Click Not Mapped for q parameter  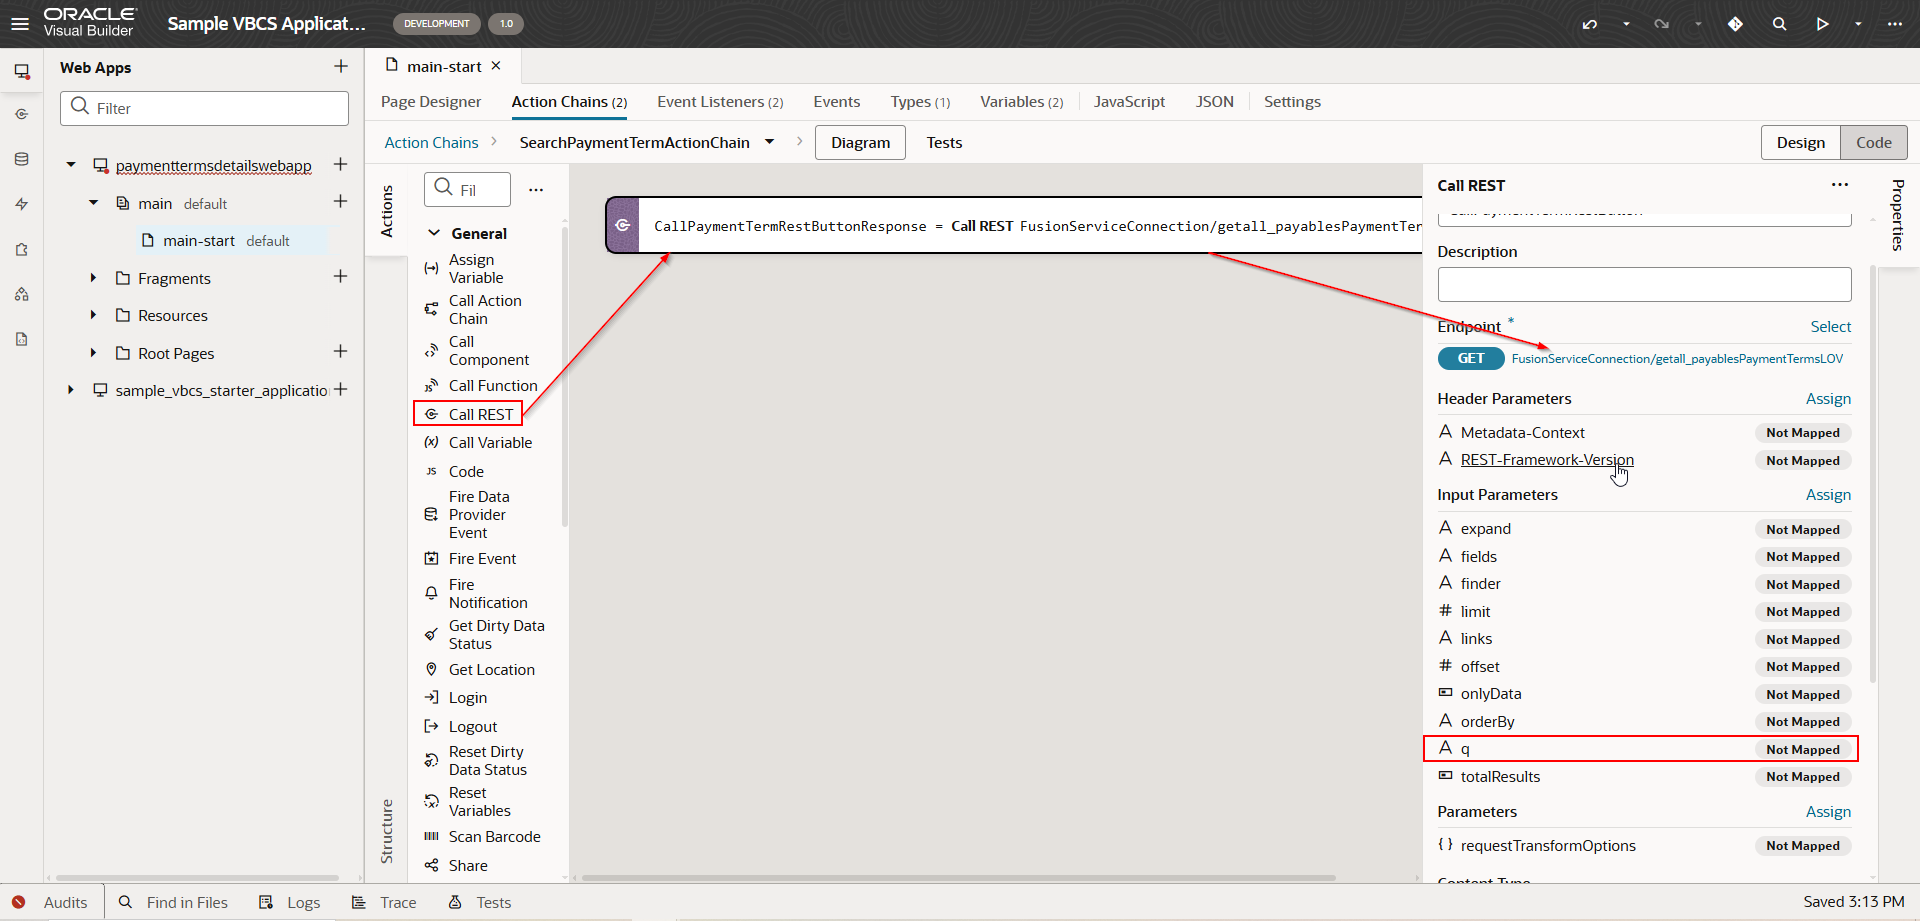pos(1803,750)
